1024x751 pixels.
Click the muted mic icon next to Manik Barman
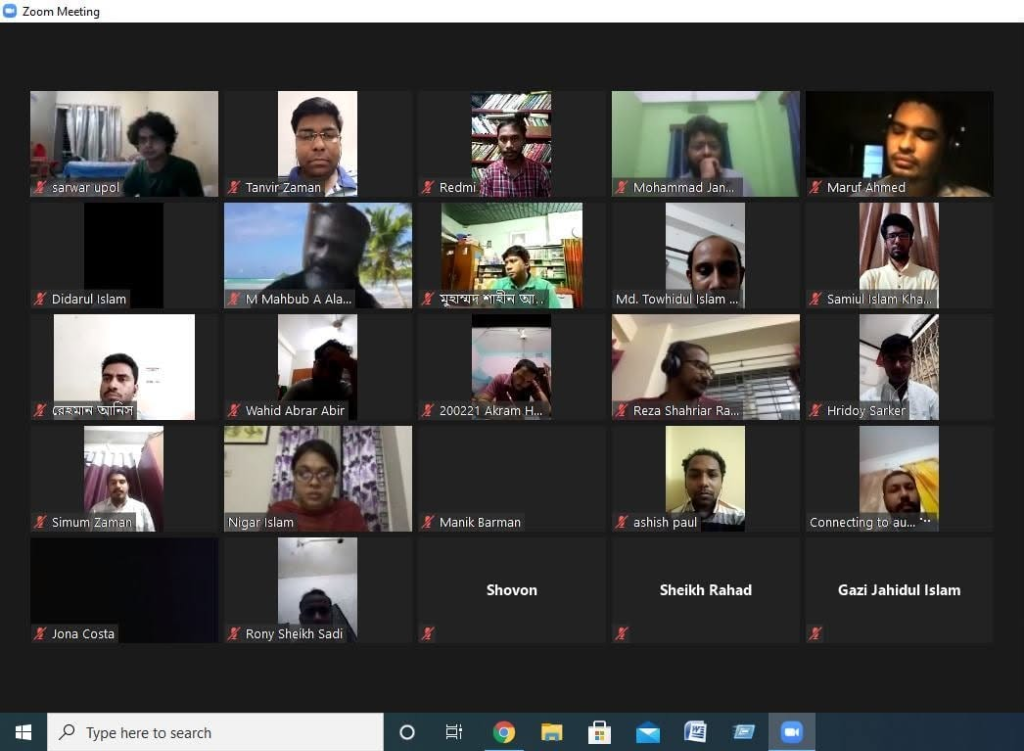[428, 522]
